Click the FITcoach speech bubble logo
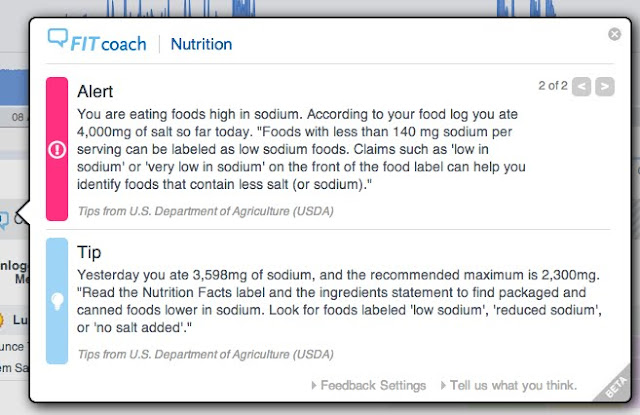The image size is (640, 415). point(58,41)
